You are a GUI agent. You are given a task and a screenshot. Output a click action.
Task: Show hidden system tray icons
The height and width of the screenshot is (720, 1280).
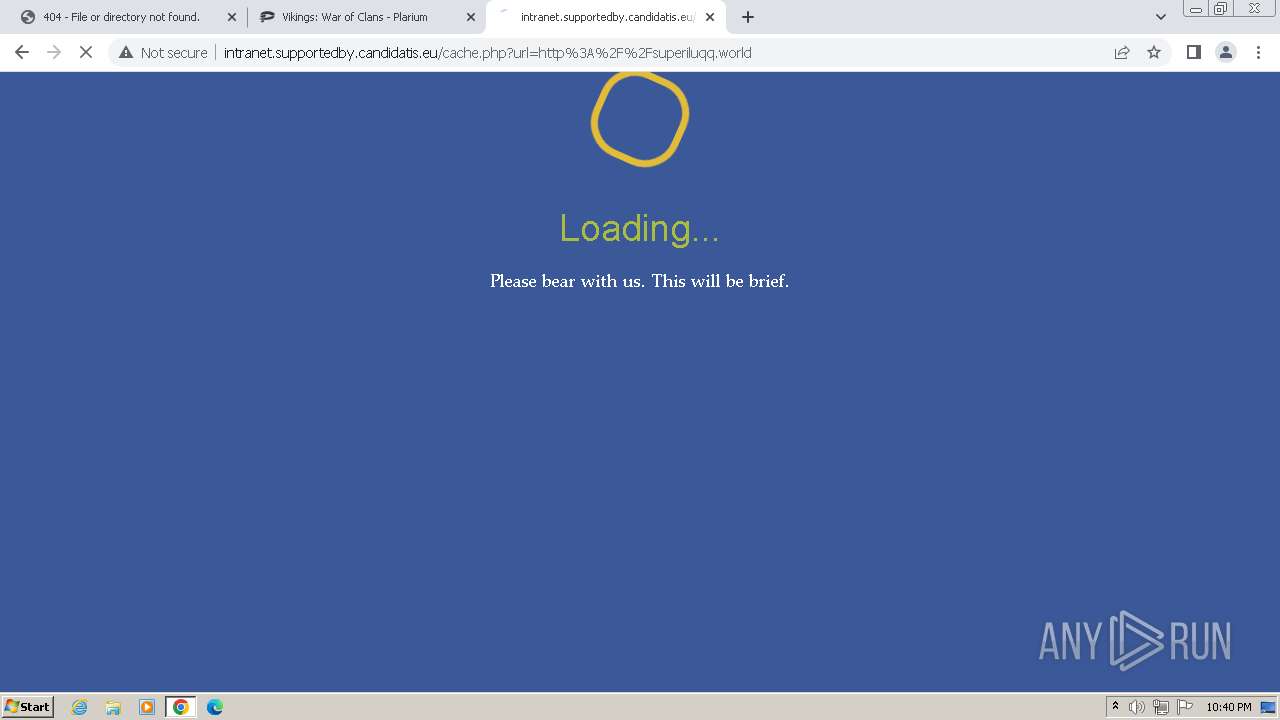[1115, 707]
